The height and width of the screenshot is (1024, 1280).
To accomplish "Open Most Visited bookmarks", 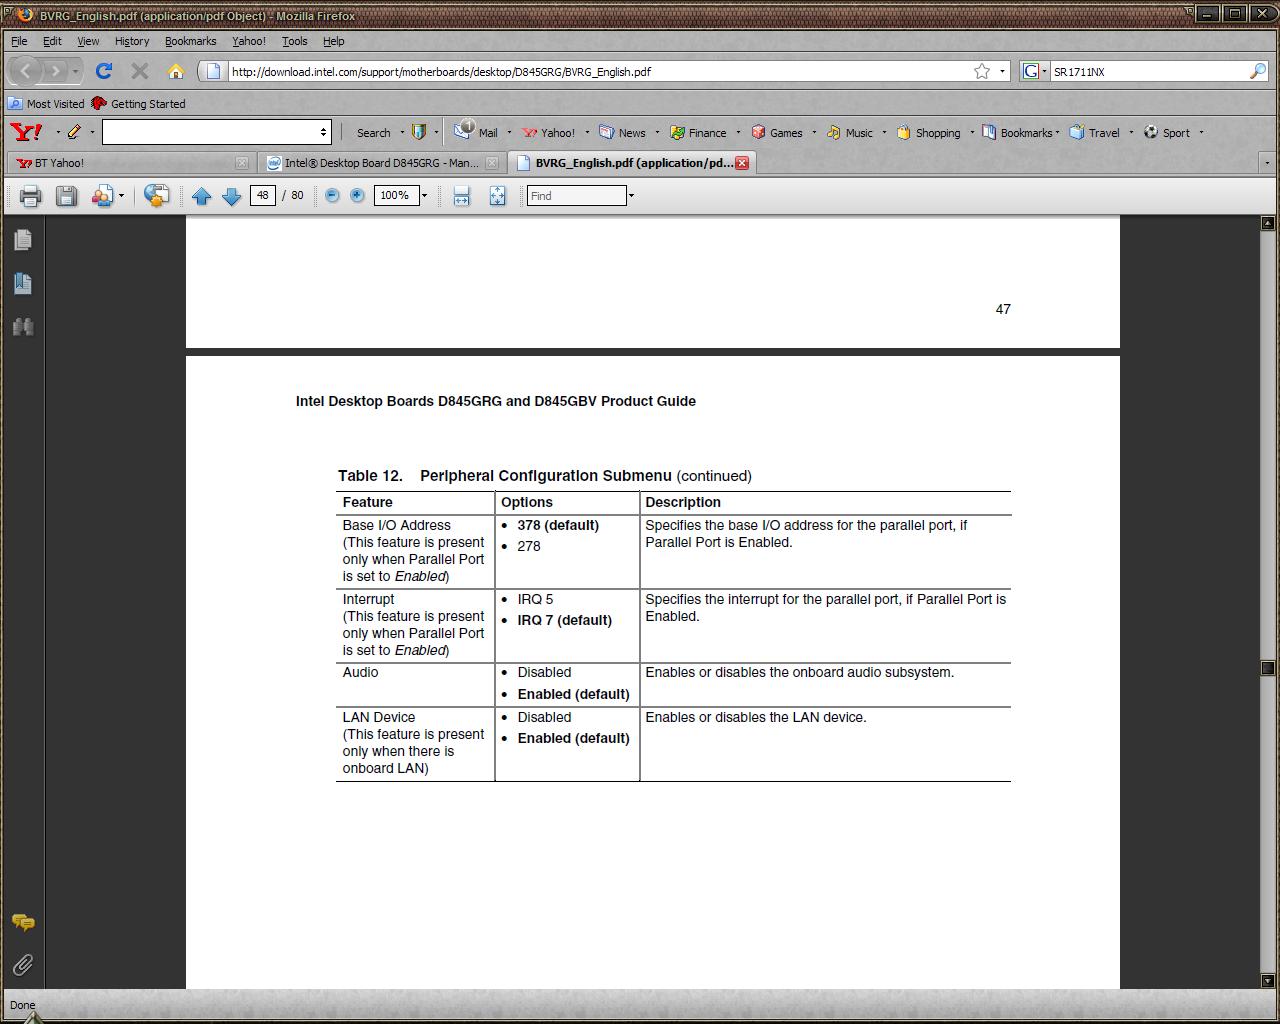I will (x=47, y=104).
